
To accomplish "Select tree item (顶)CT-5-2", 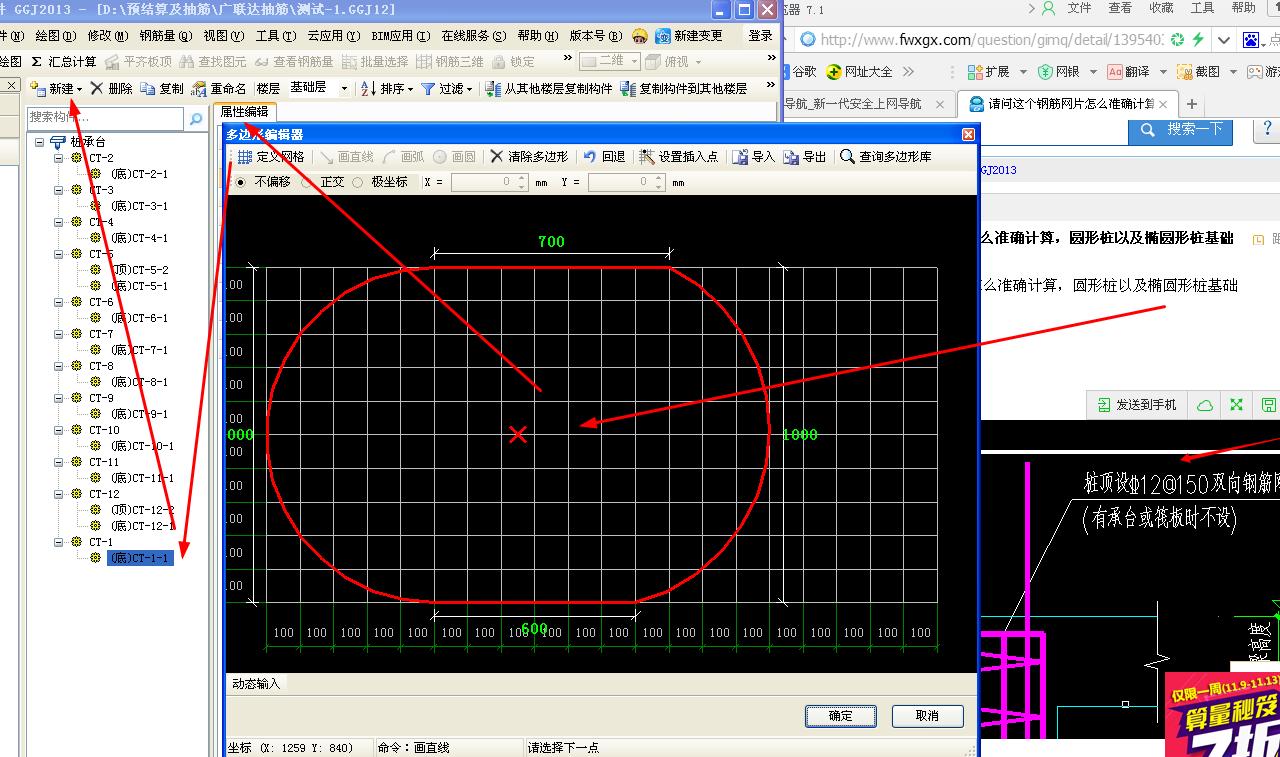I will pyautogui.click(x=139, y=270).
